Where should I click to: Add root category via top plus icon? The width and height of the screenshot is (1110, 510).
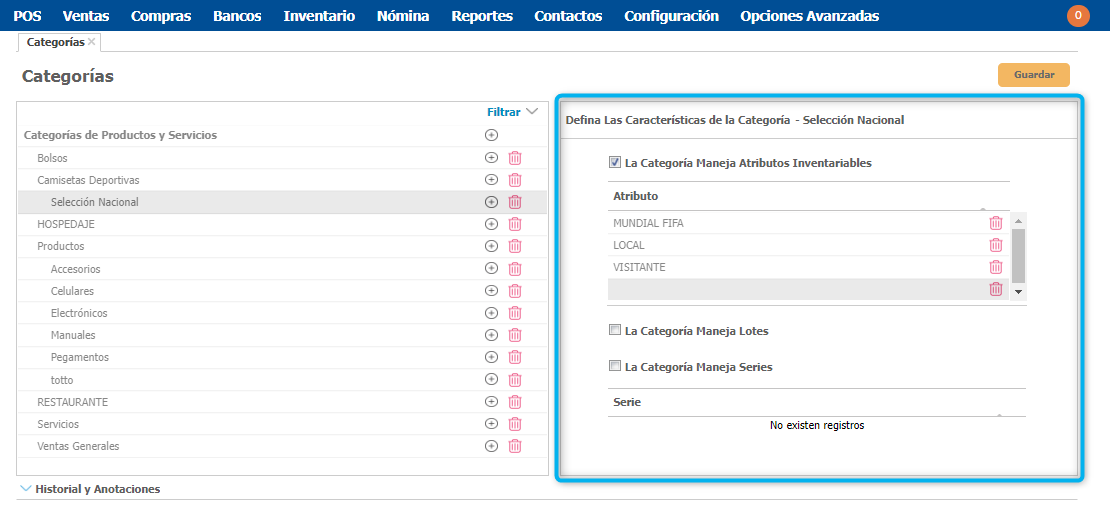(x=491, y=135)
